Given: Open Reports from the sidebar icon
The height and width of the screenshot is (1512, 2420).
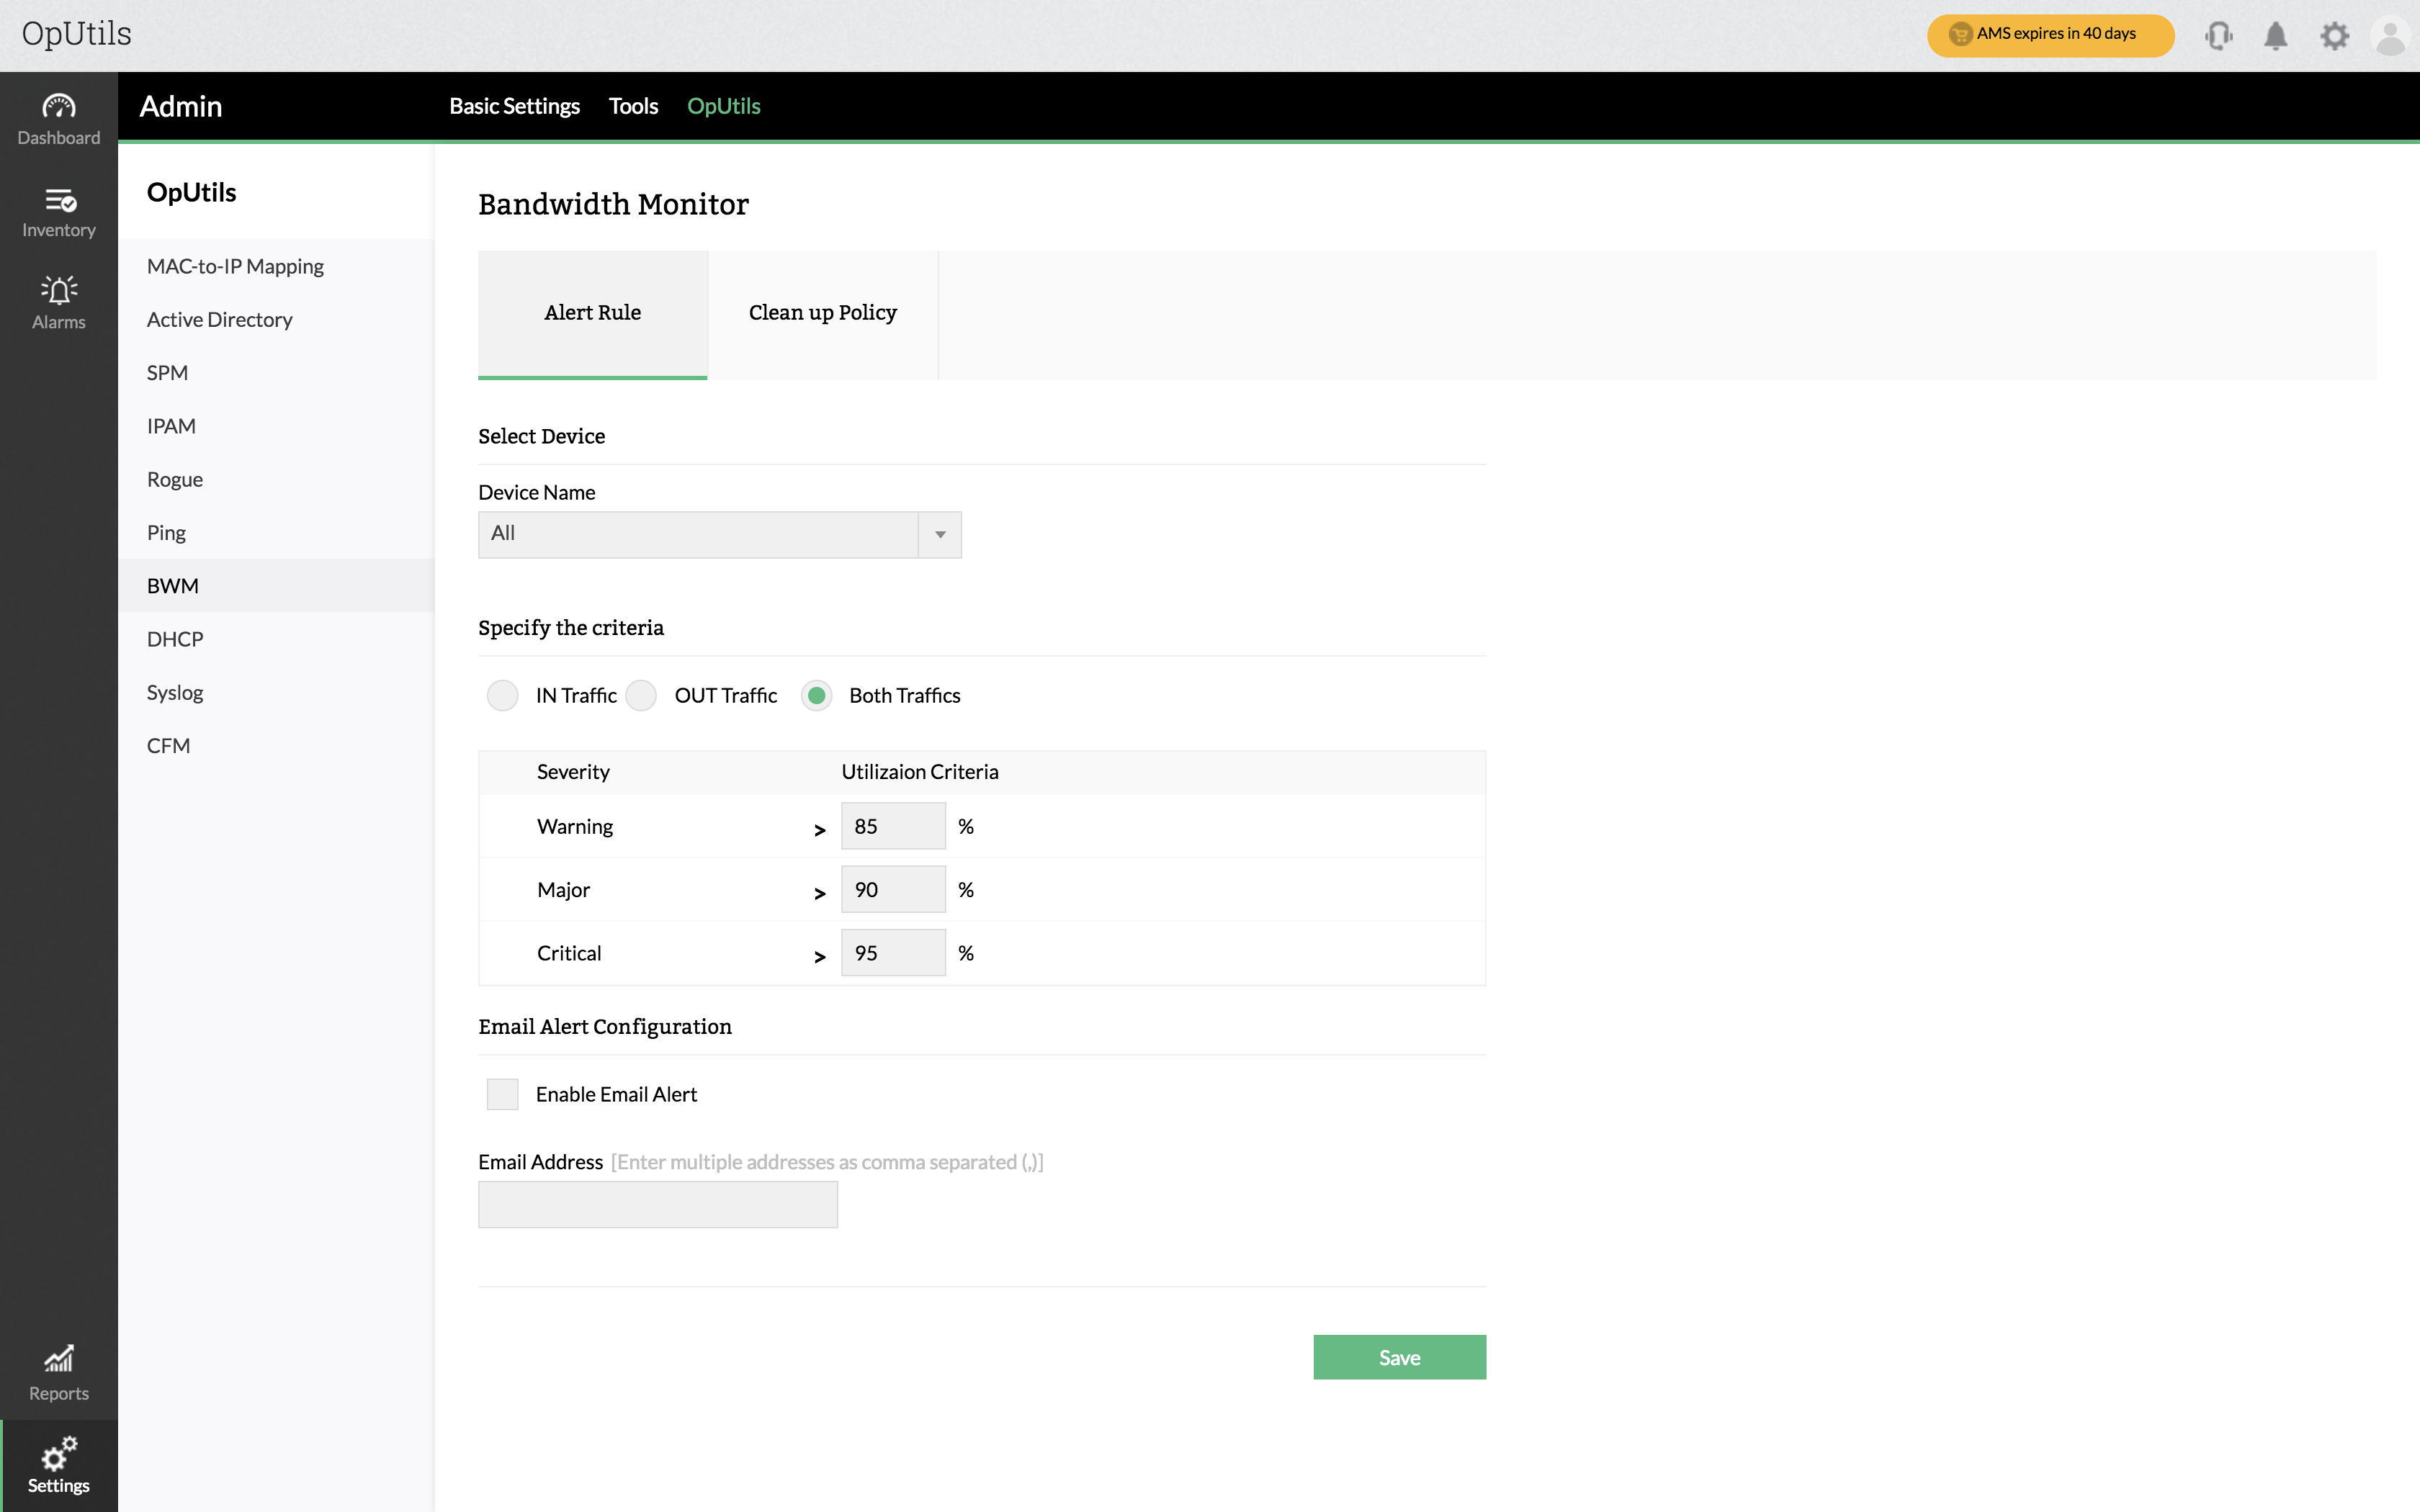Looking at the screenshot, I should 58,1359.
